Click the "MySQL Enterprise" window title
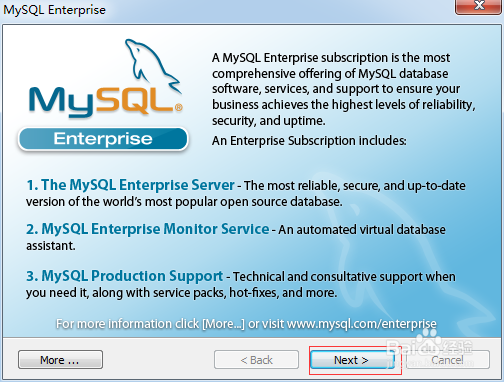 (54, 10)
